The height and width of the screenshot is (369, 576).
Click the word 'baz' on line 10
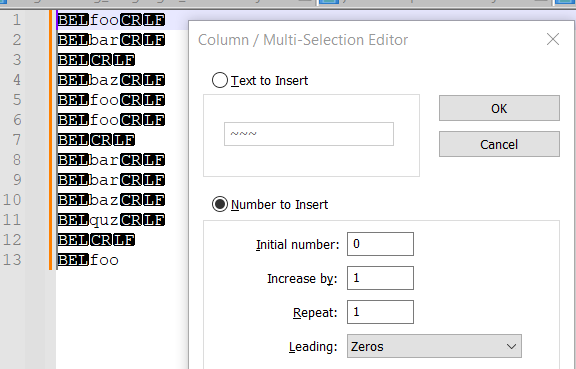[x=104, y=200]
